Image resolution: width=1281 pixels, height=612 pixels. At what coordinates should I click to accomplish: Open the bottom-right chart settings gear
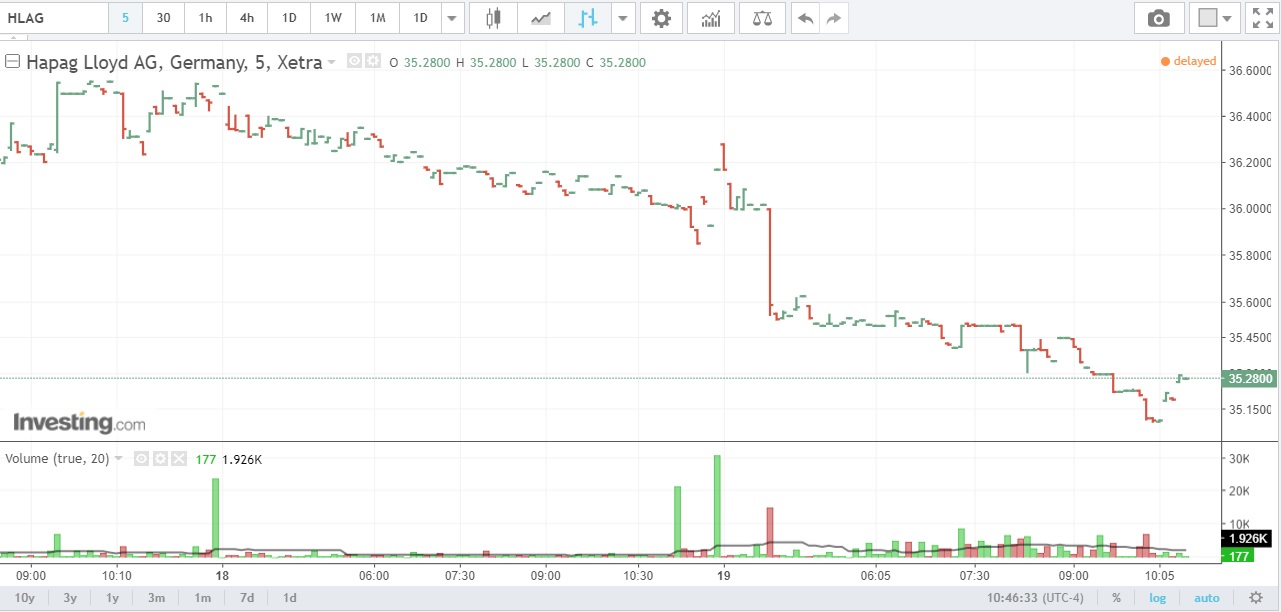tap(1257, 598)
